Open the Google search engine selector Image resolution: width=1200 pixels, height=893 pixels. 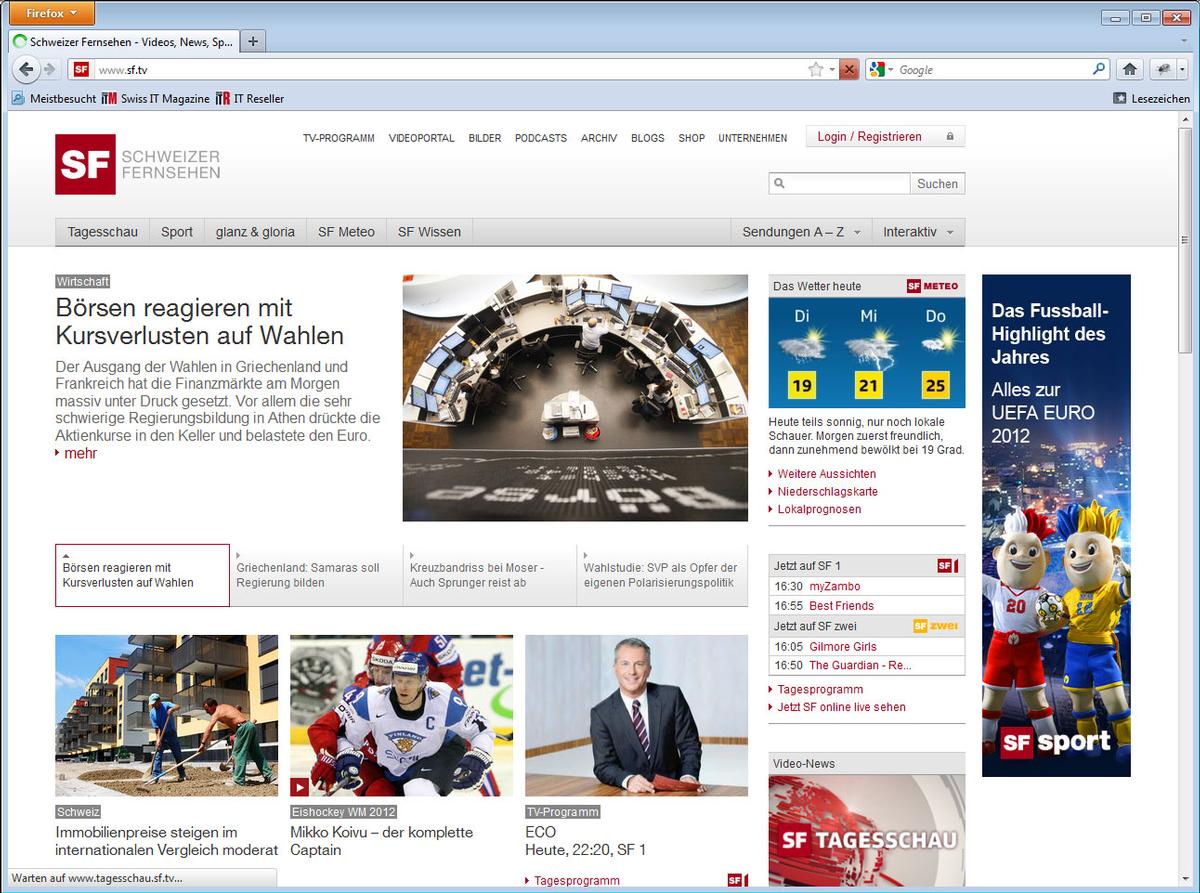coord(881,70)
